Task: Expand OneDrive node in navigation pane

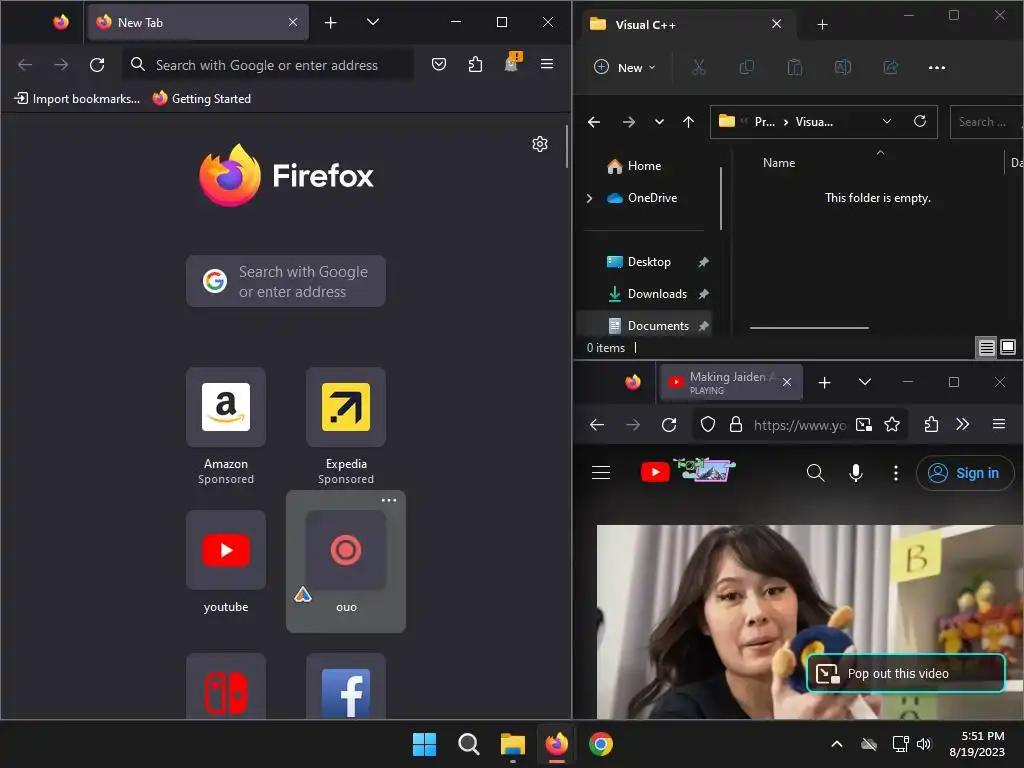Action: tap(589, 198)
